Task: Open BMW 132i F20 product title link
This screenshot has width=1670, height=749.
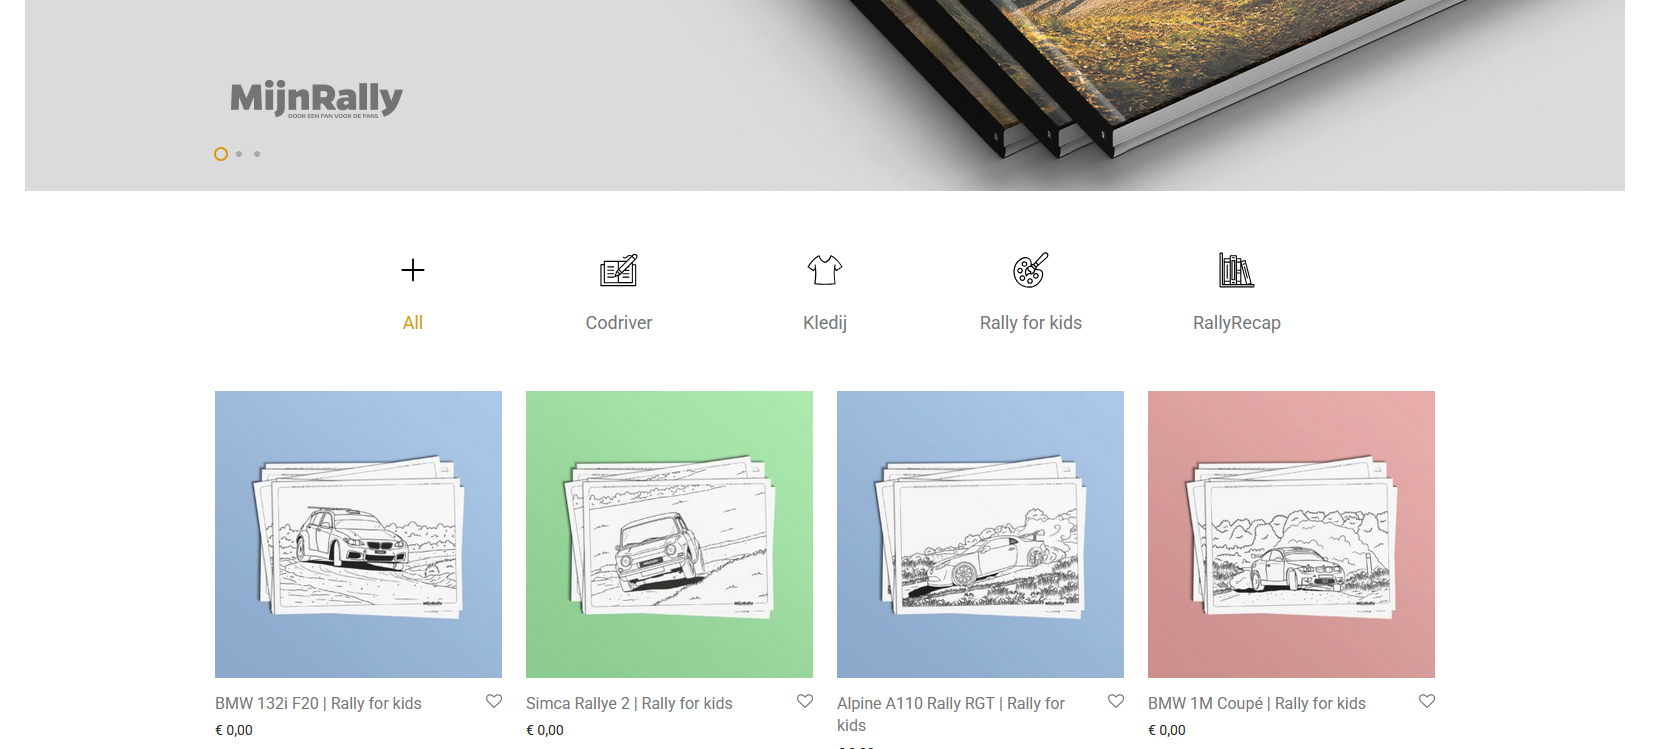Action: pyautogui.click(x=318, y=704)
